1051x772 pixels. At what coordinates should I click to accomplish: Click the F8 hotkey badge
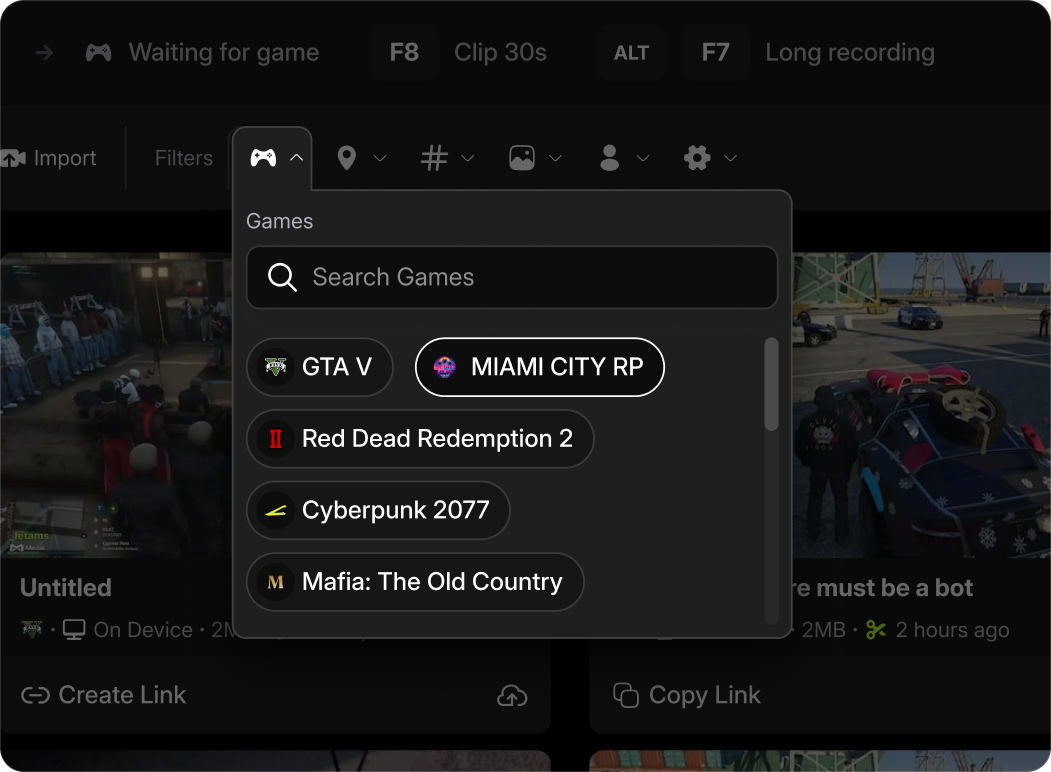[404, 52]
